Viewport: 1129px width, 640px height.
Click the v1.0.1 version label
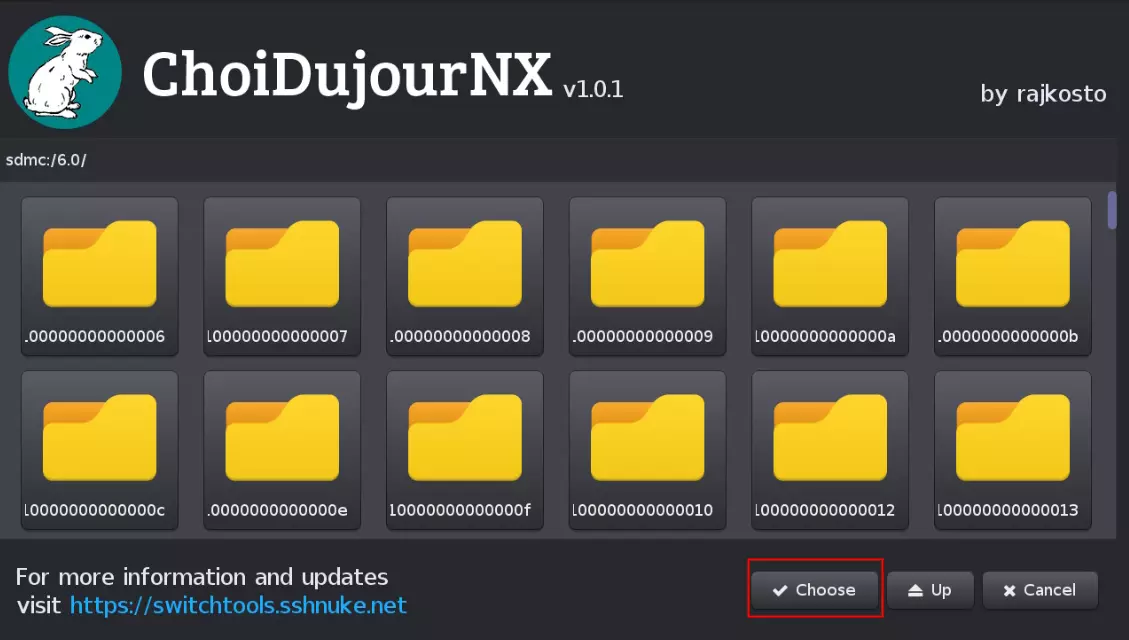click(593, 89)
